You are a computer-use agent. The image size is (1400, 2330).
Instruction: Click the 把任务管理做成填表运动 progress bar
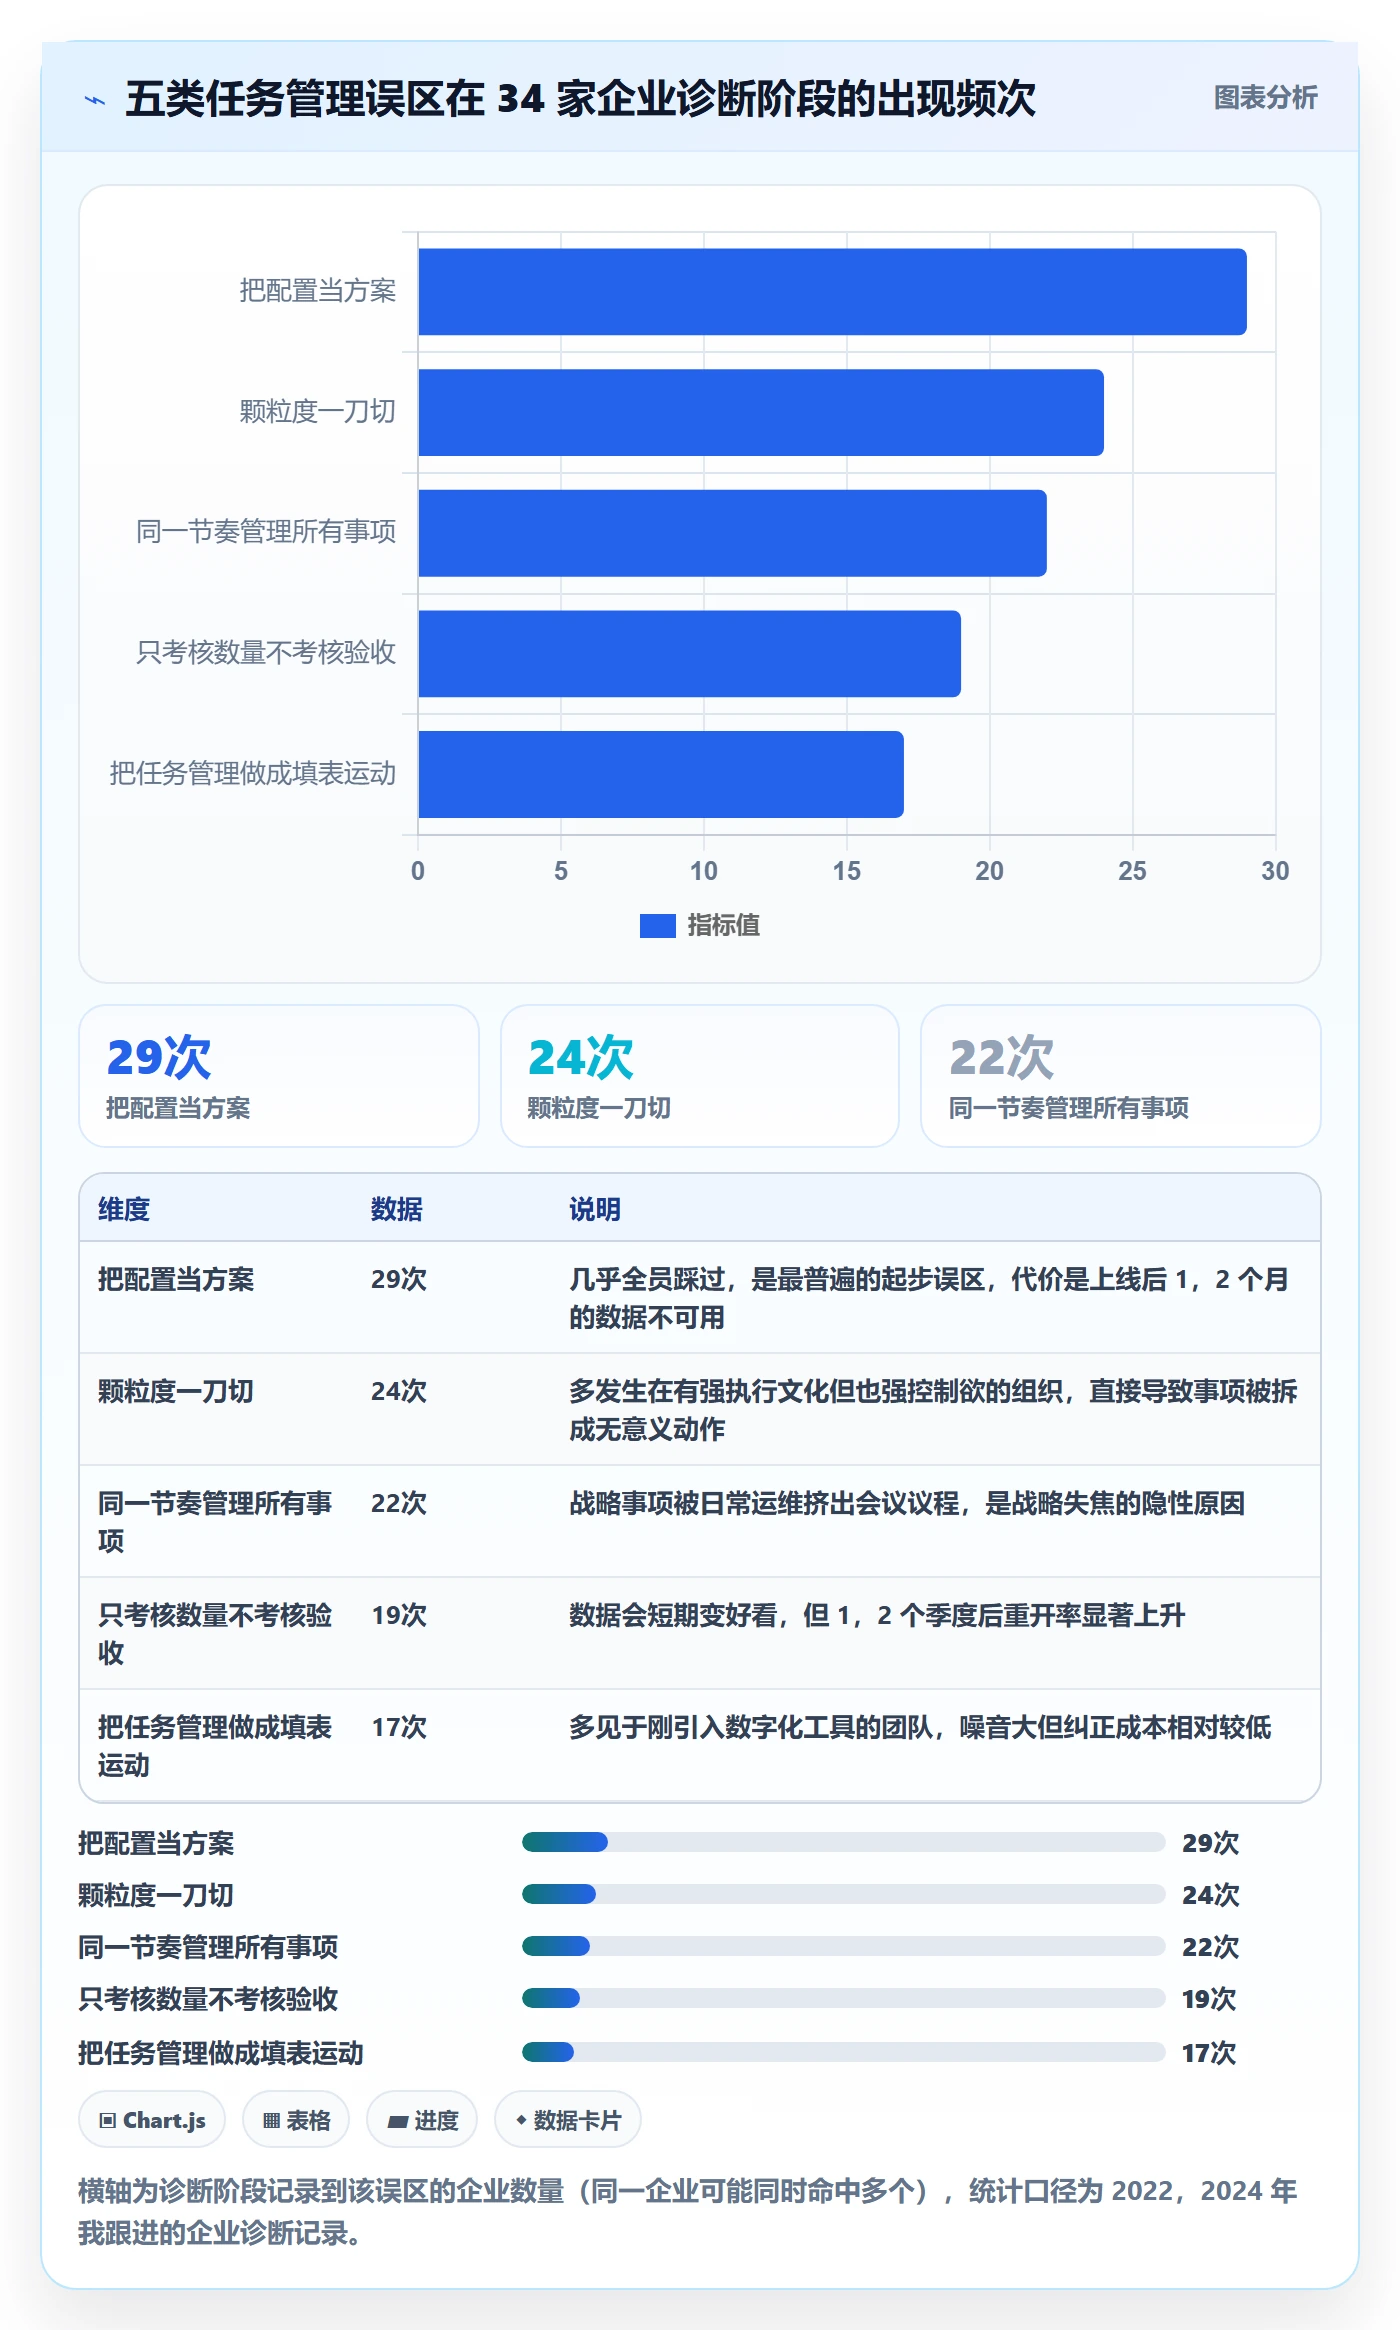coord(843,2052)
